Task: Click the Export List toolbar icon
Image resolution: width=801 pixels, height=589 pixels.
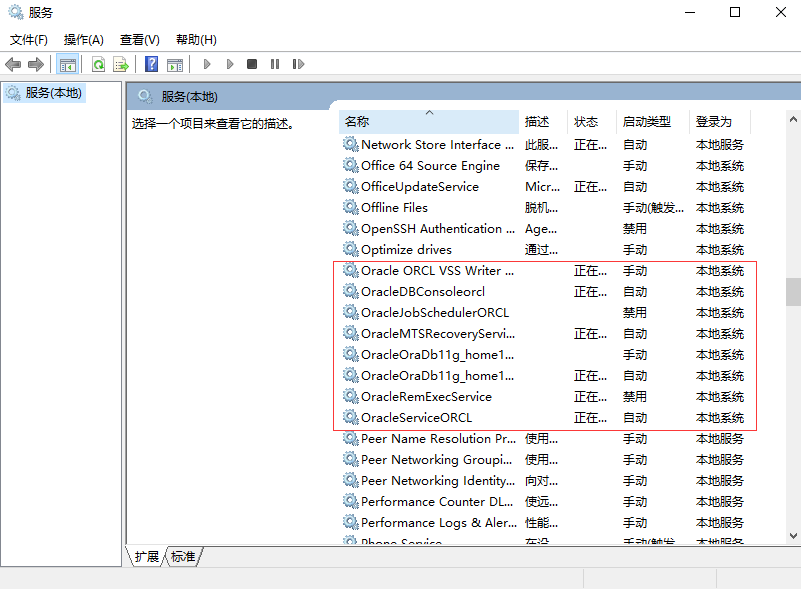Action: (121, 64)
